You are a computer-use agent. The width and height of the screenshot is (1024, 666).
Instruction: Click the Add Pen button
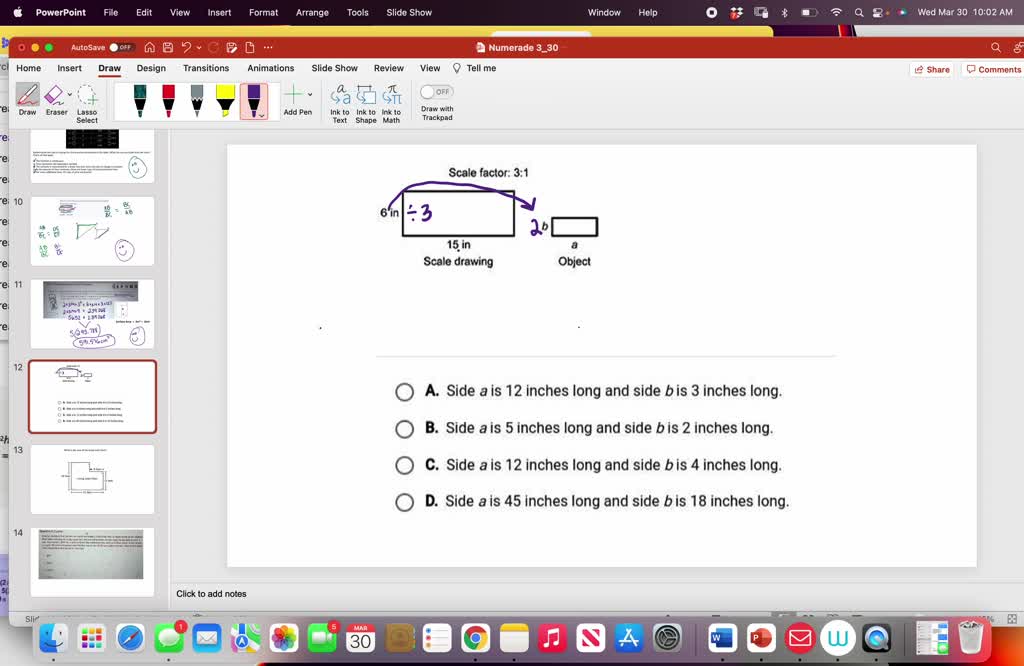point(295,101)
